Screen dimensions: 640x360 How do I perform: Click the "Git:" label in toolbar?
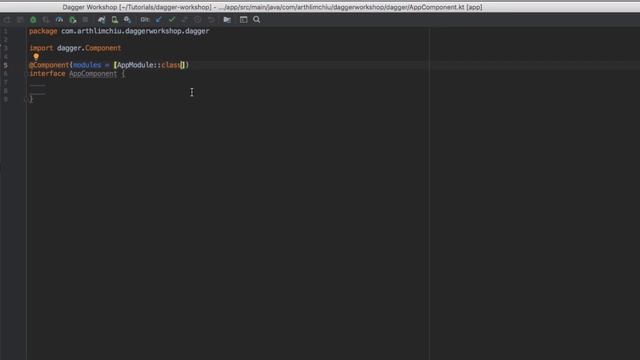(145, 20)
